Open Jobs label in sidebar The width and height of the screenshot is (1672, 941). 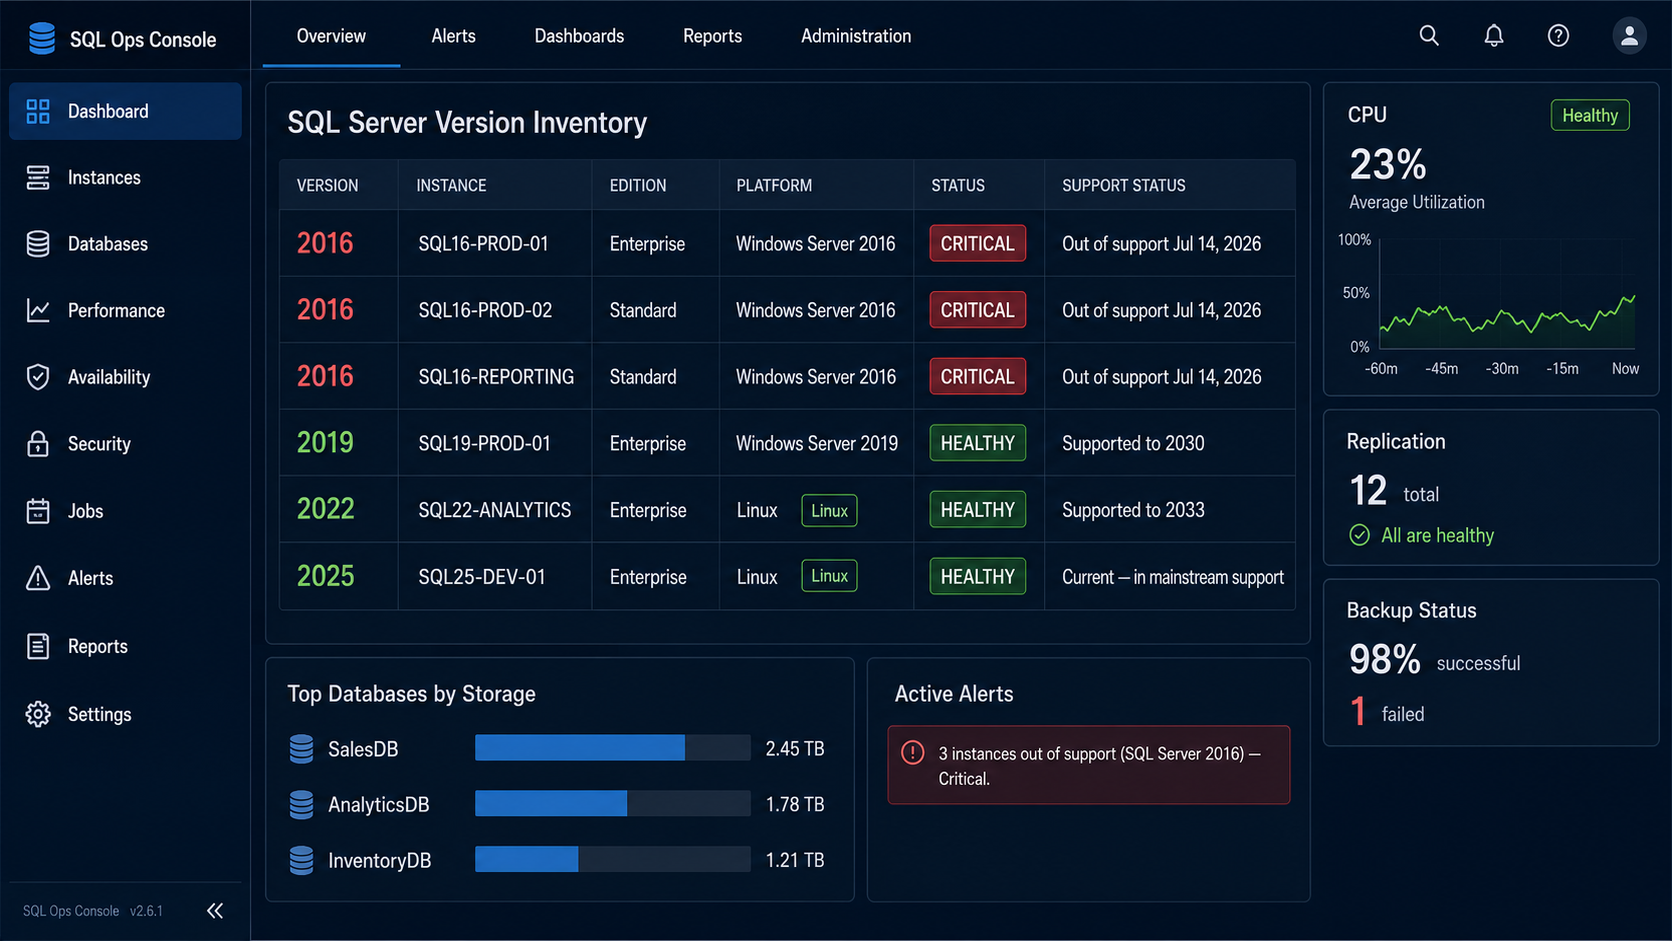(85, 511)
